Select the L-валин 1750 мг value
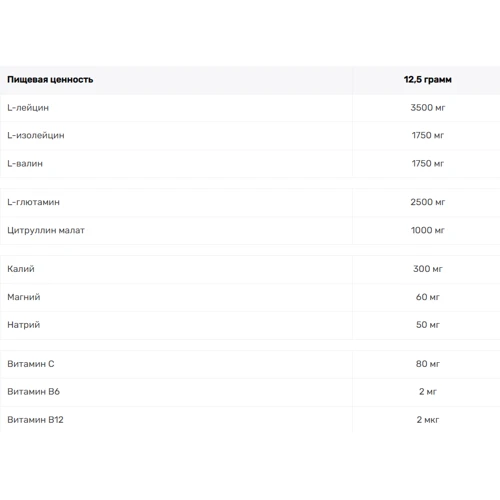 click(428, 164)
